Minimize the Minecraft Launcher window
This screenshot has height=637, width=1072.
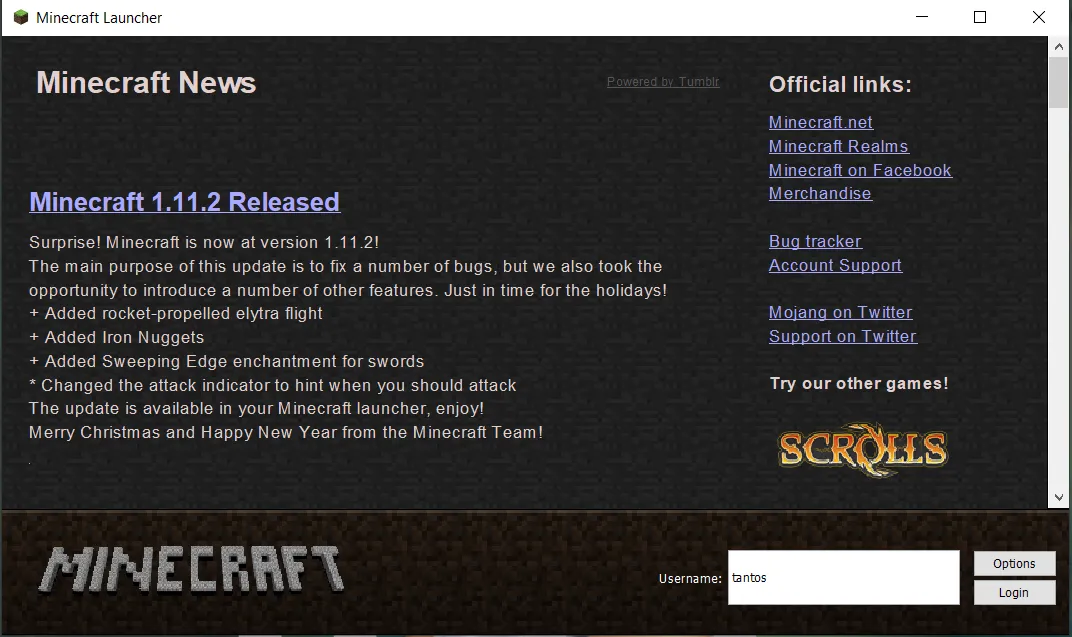(922, 17)
